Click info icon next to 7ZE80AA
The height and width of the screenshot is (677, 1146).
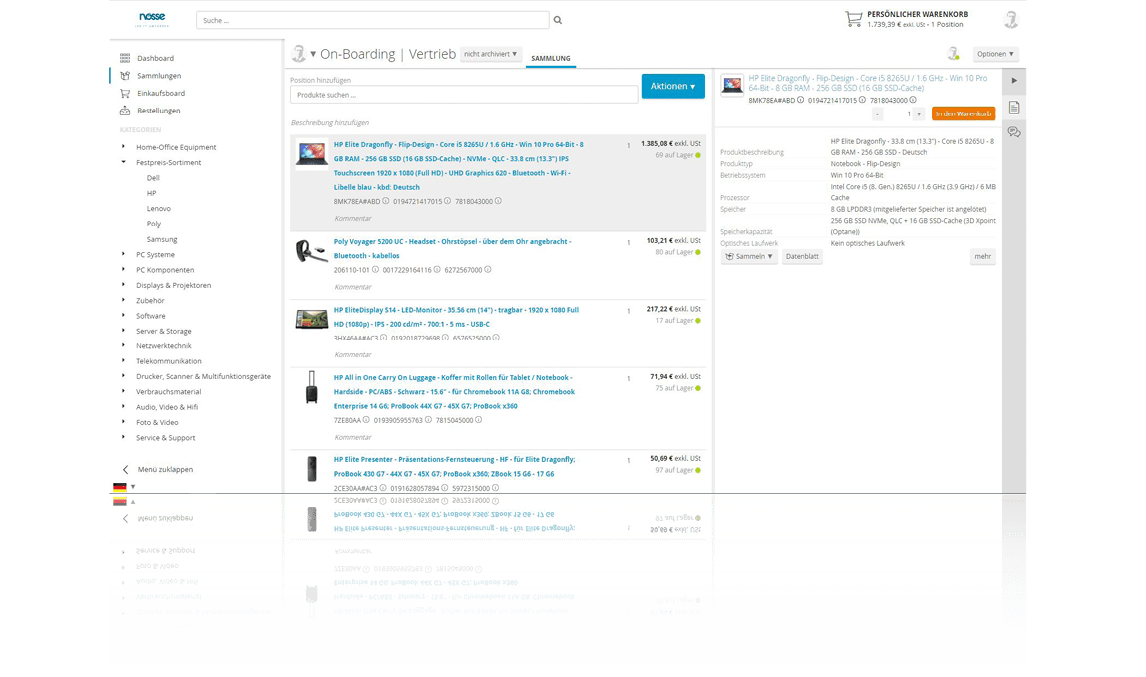pos(366,420)
